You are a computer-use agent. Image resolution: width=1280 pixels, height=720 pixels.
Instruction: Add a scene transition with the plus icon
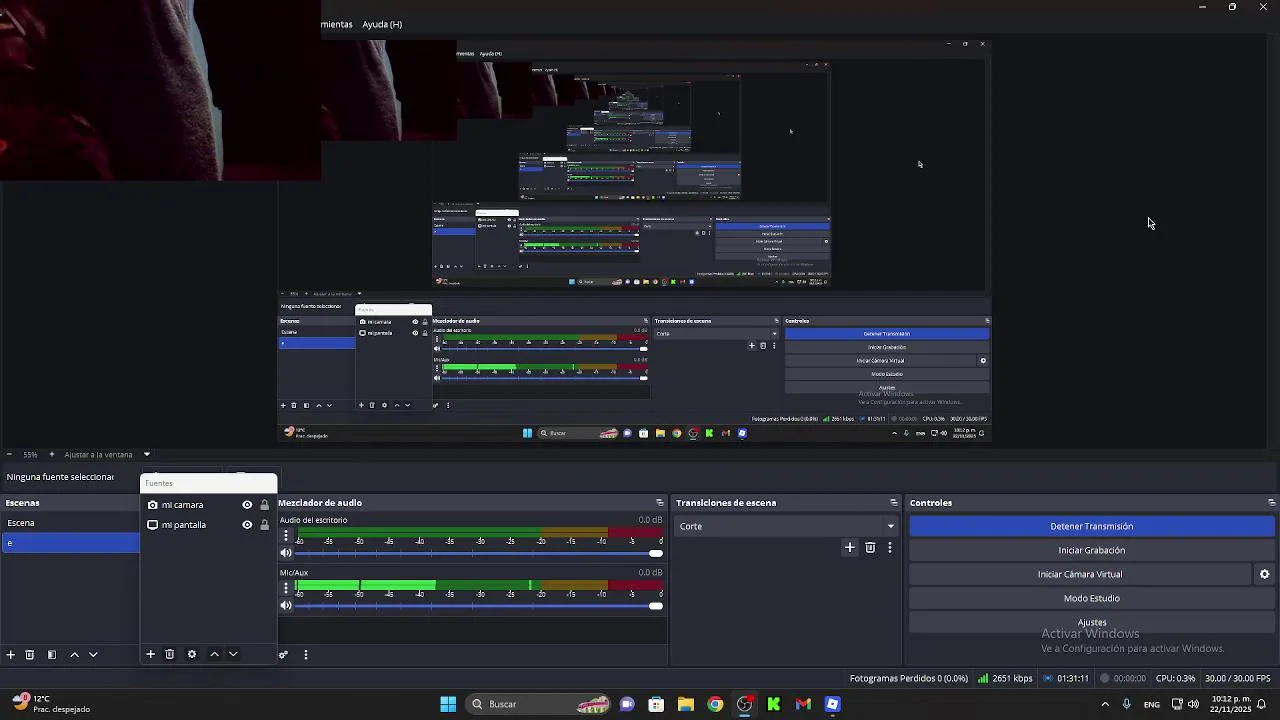[850, 547]
